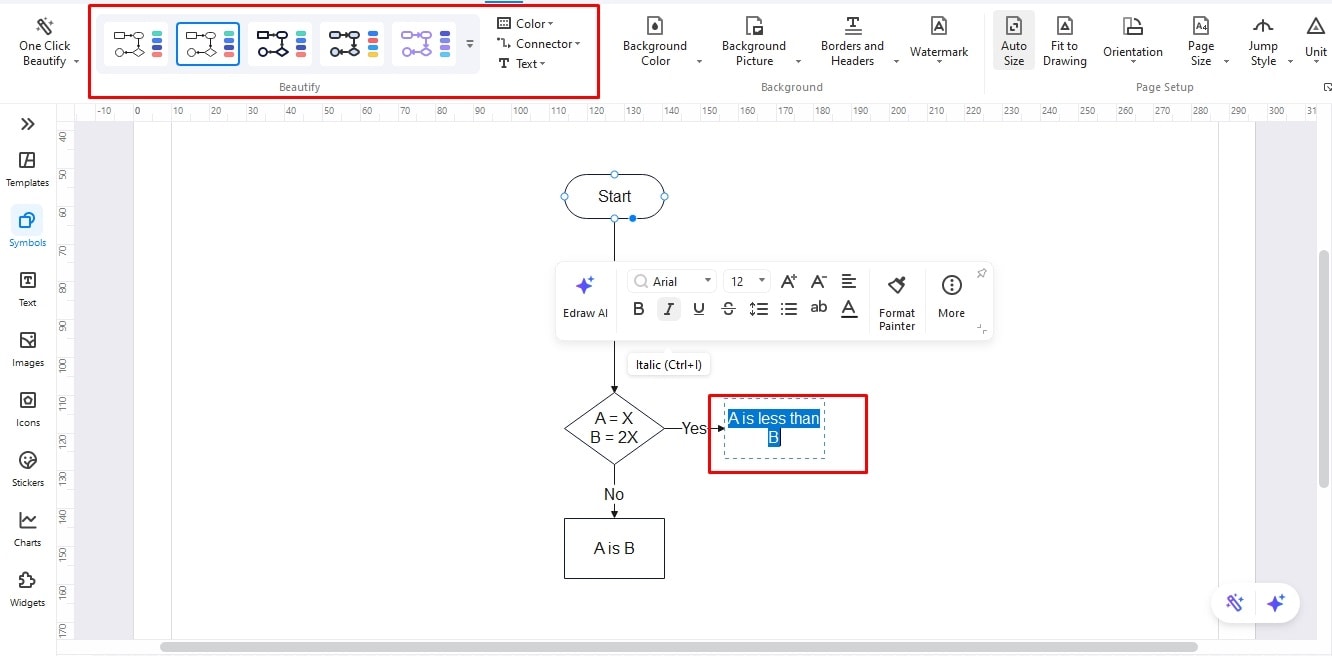Open text alignment options
Viewport: 1332px width, 656px height.
[849, 281]
